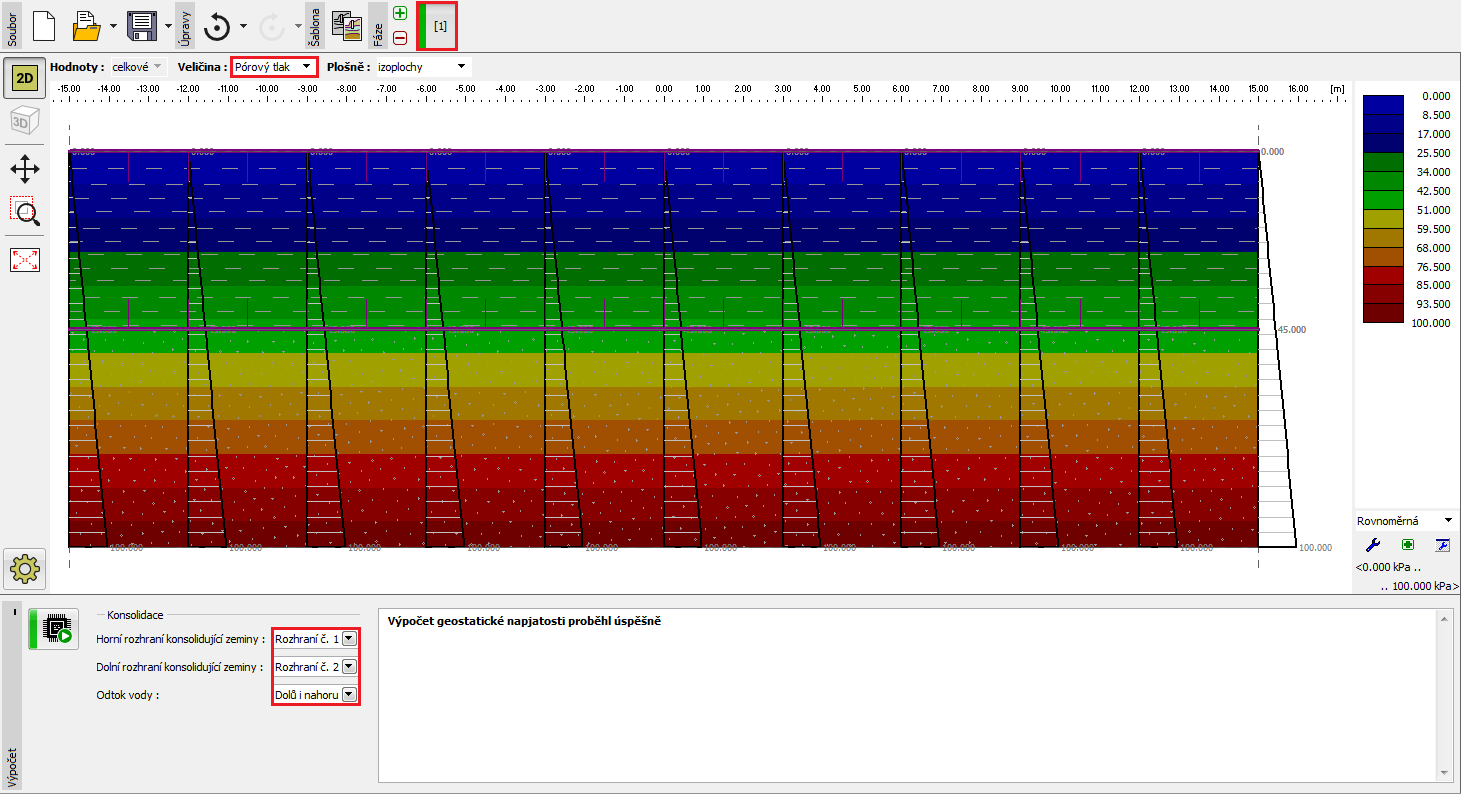Open the Odtok vody 'Dolů i nahoru' dropdown

coord(315,694)
